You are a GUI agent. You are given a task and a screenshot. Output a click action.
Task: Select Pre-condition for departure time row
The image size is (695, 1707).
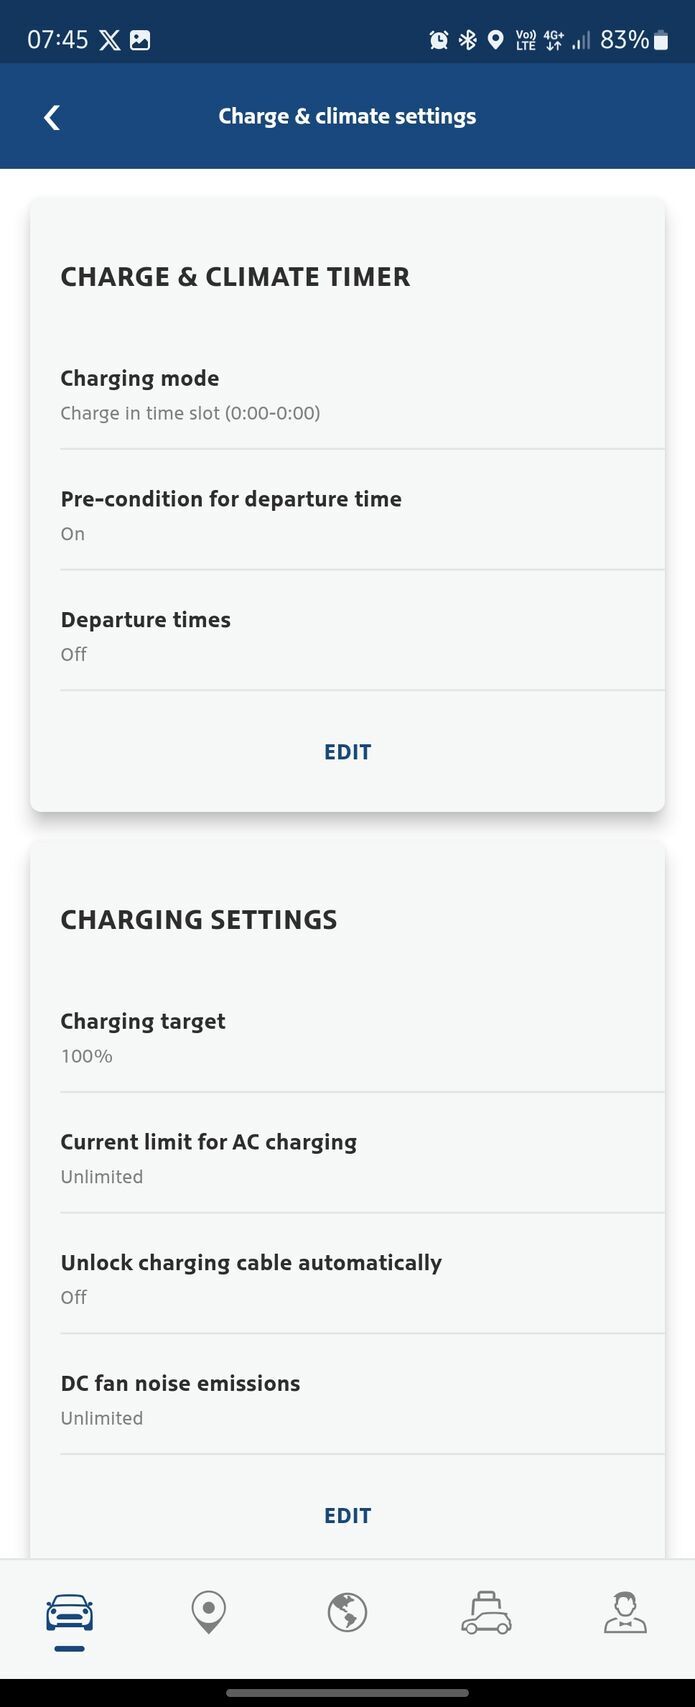click(x=347, y=515)
